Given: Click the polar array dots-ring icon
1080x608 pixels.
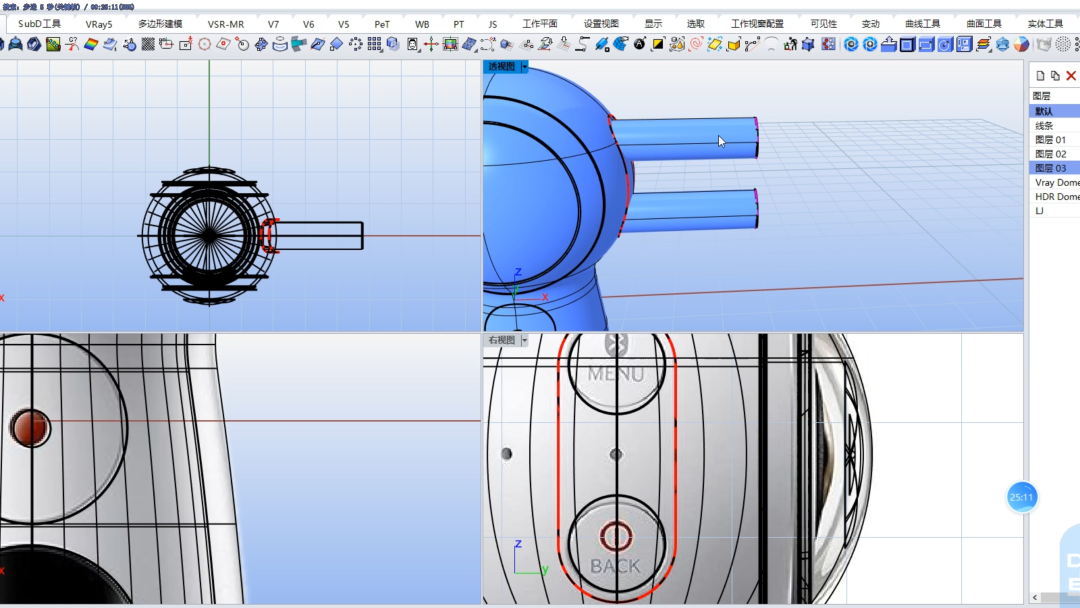Looking at the screenshot, I should [x=355, y=45].
